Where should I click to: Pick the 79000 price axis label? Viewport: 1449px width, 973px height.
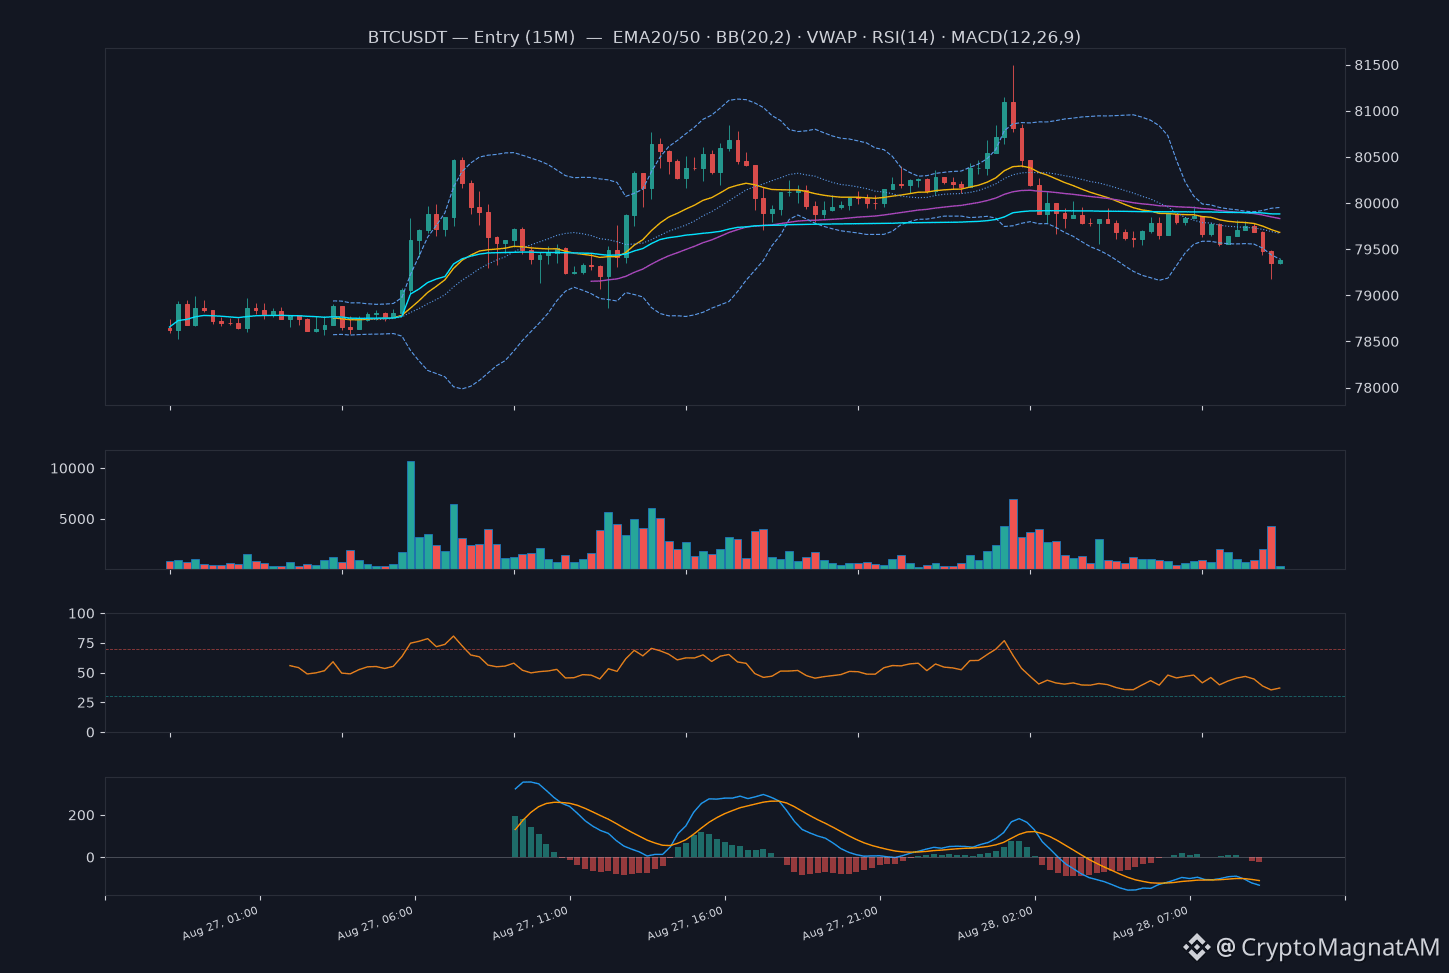(x=1377, y=296)
